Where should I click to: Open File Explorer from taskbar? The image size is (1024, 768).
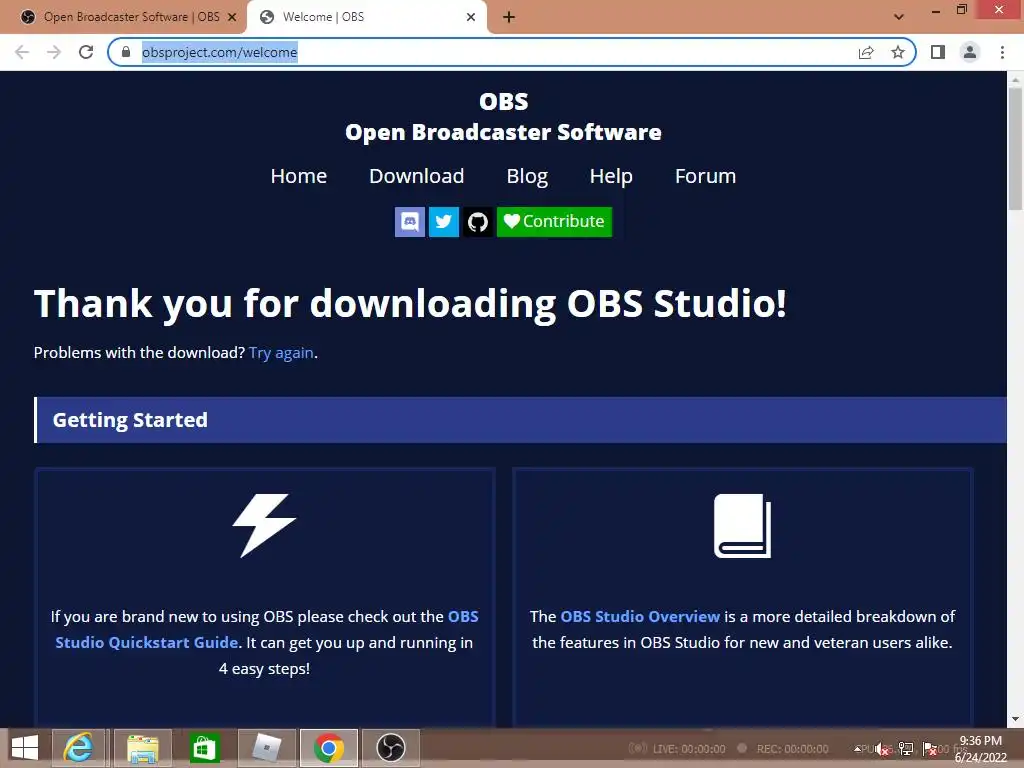click(142, 748)
